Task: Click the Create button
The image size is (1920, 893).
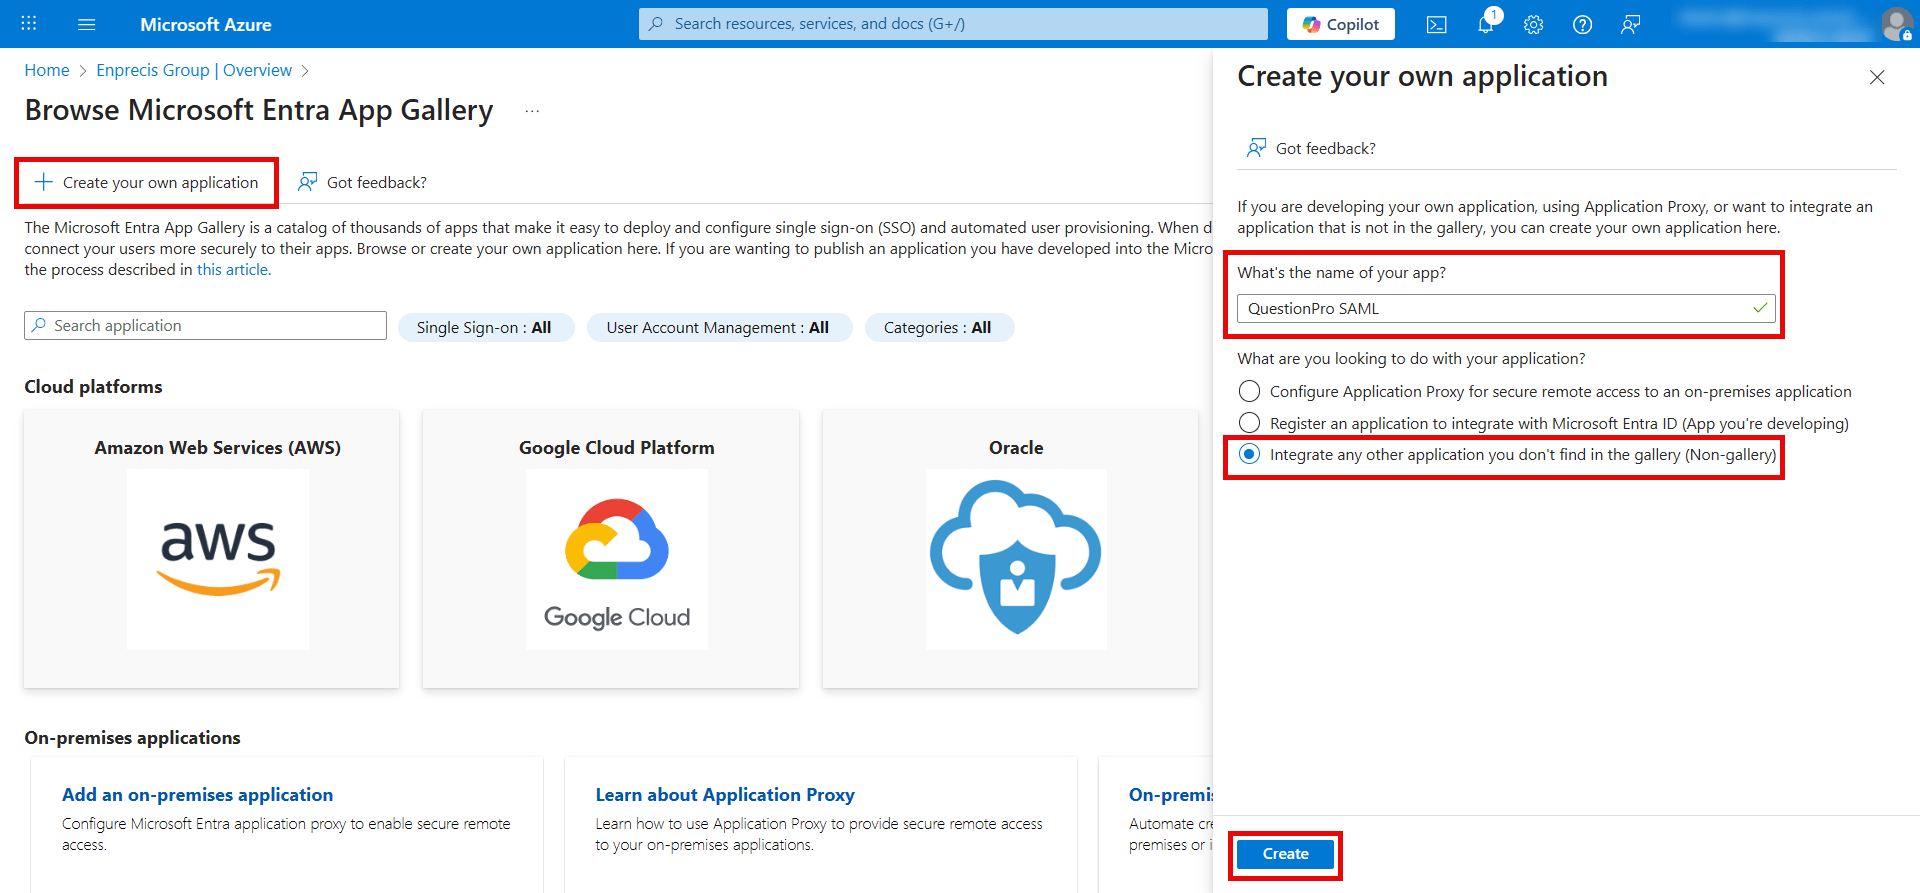Action: [1285, 854]
